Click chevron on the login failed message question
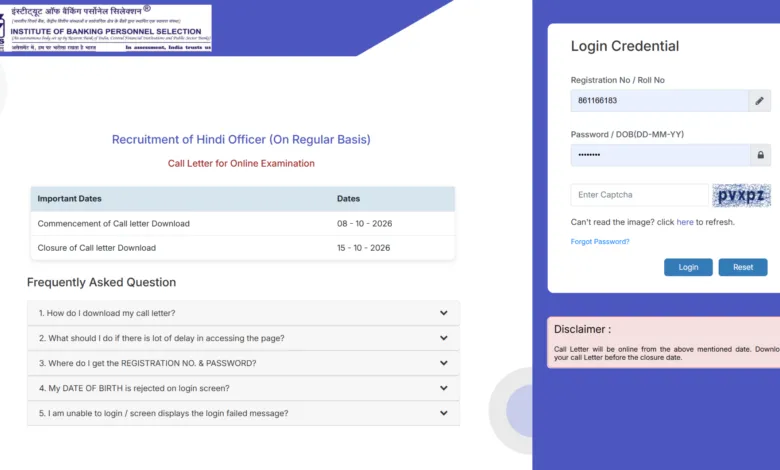This screenshot has height=470, width=780. (x=443, y=413)
